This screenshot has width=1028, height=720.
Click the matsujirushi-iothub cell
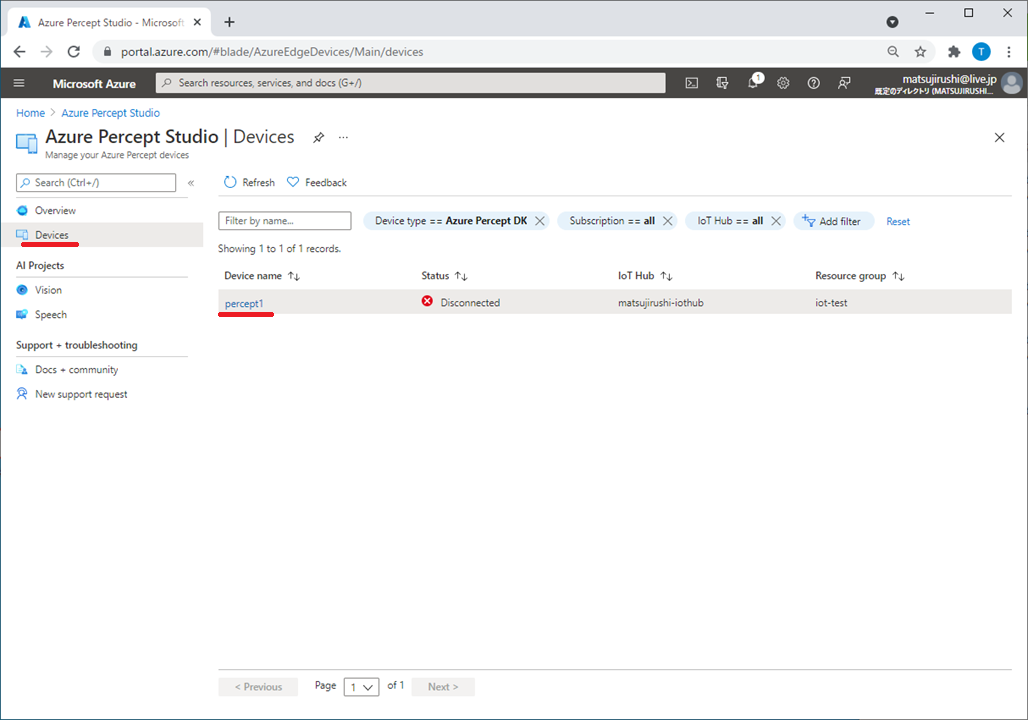(x=660, y=303)
